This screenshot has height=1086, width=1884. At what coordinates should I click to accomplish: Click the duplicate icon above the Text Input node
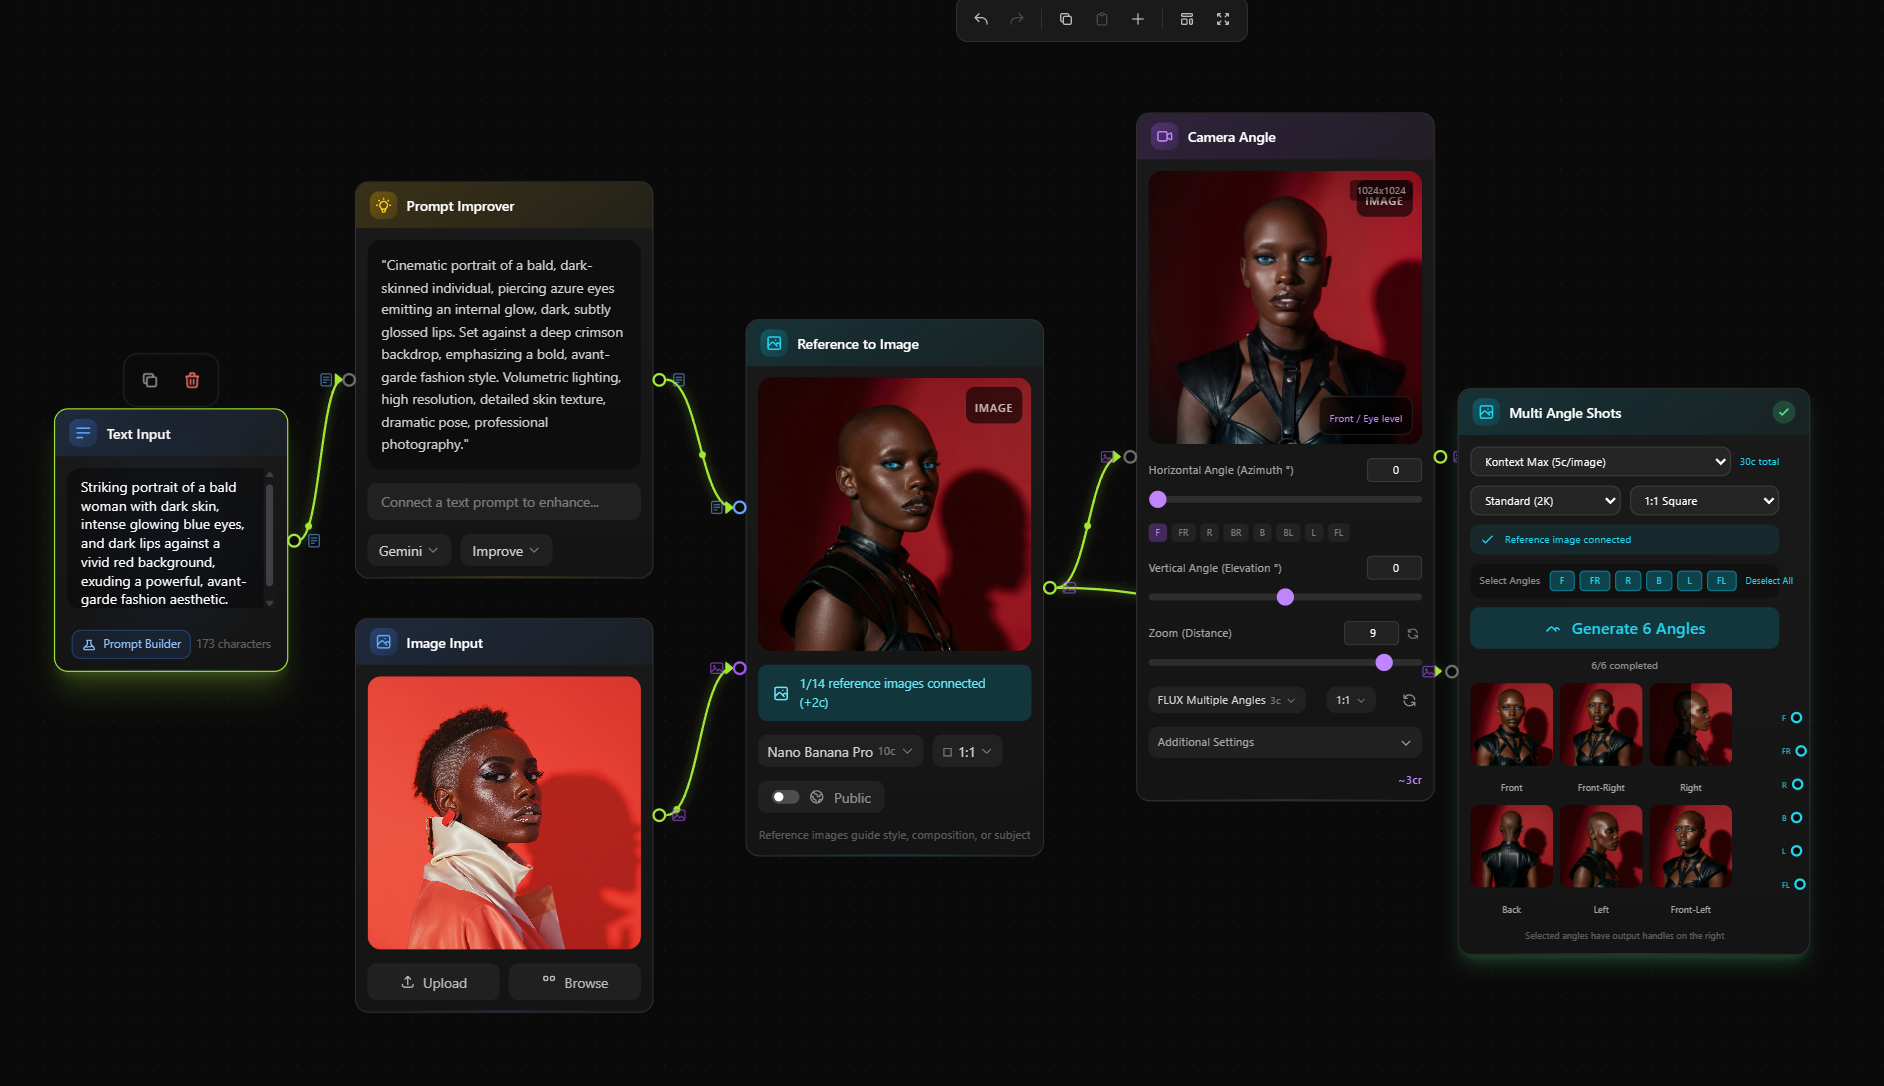point(150,380)
